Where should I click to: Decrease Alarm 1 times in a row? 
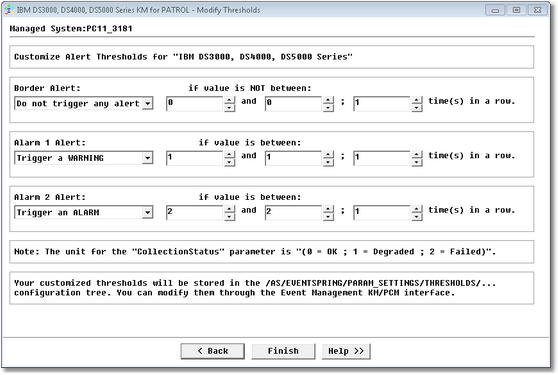417,162
